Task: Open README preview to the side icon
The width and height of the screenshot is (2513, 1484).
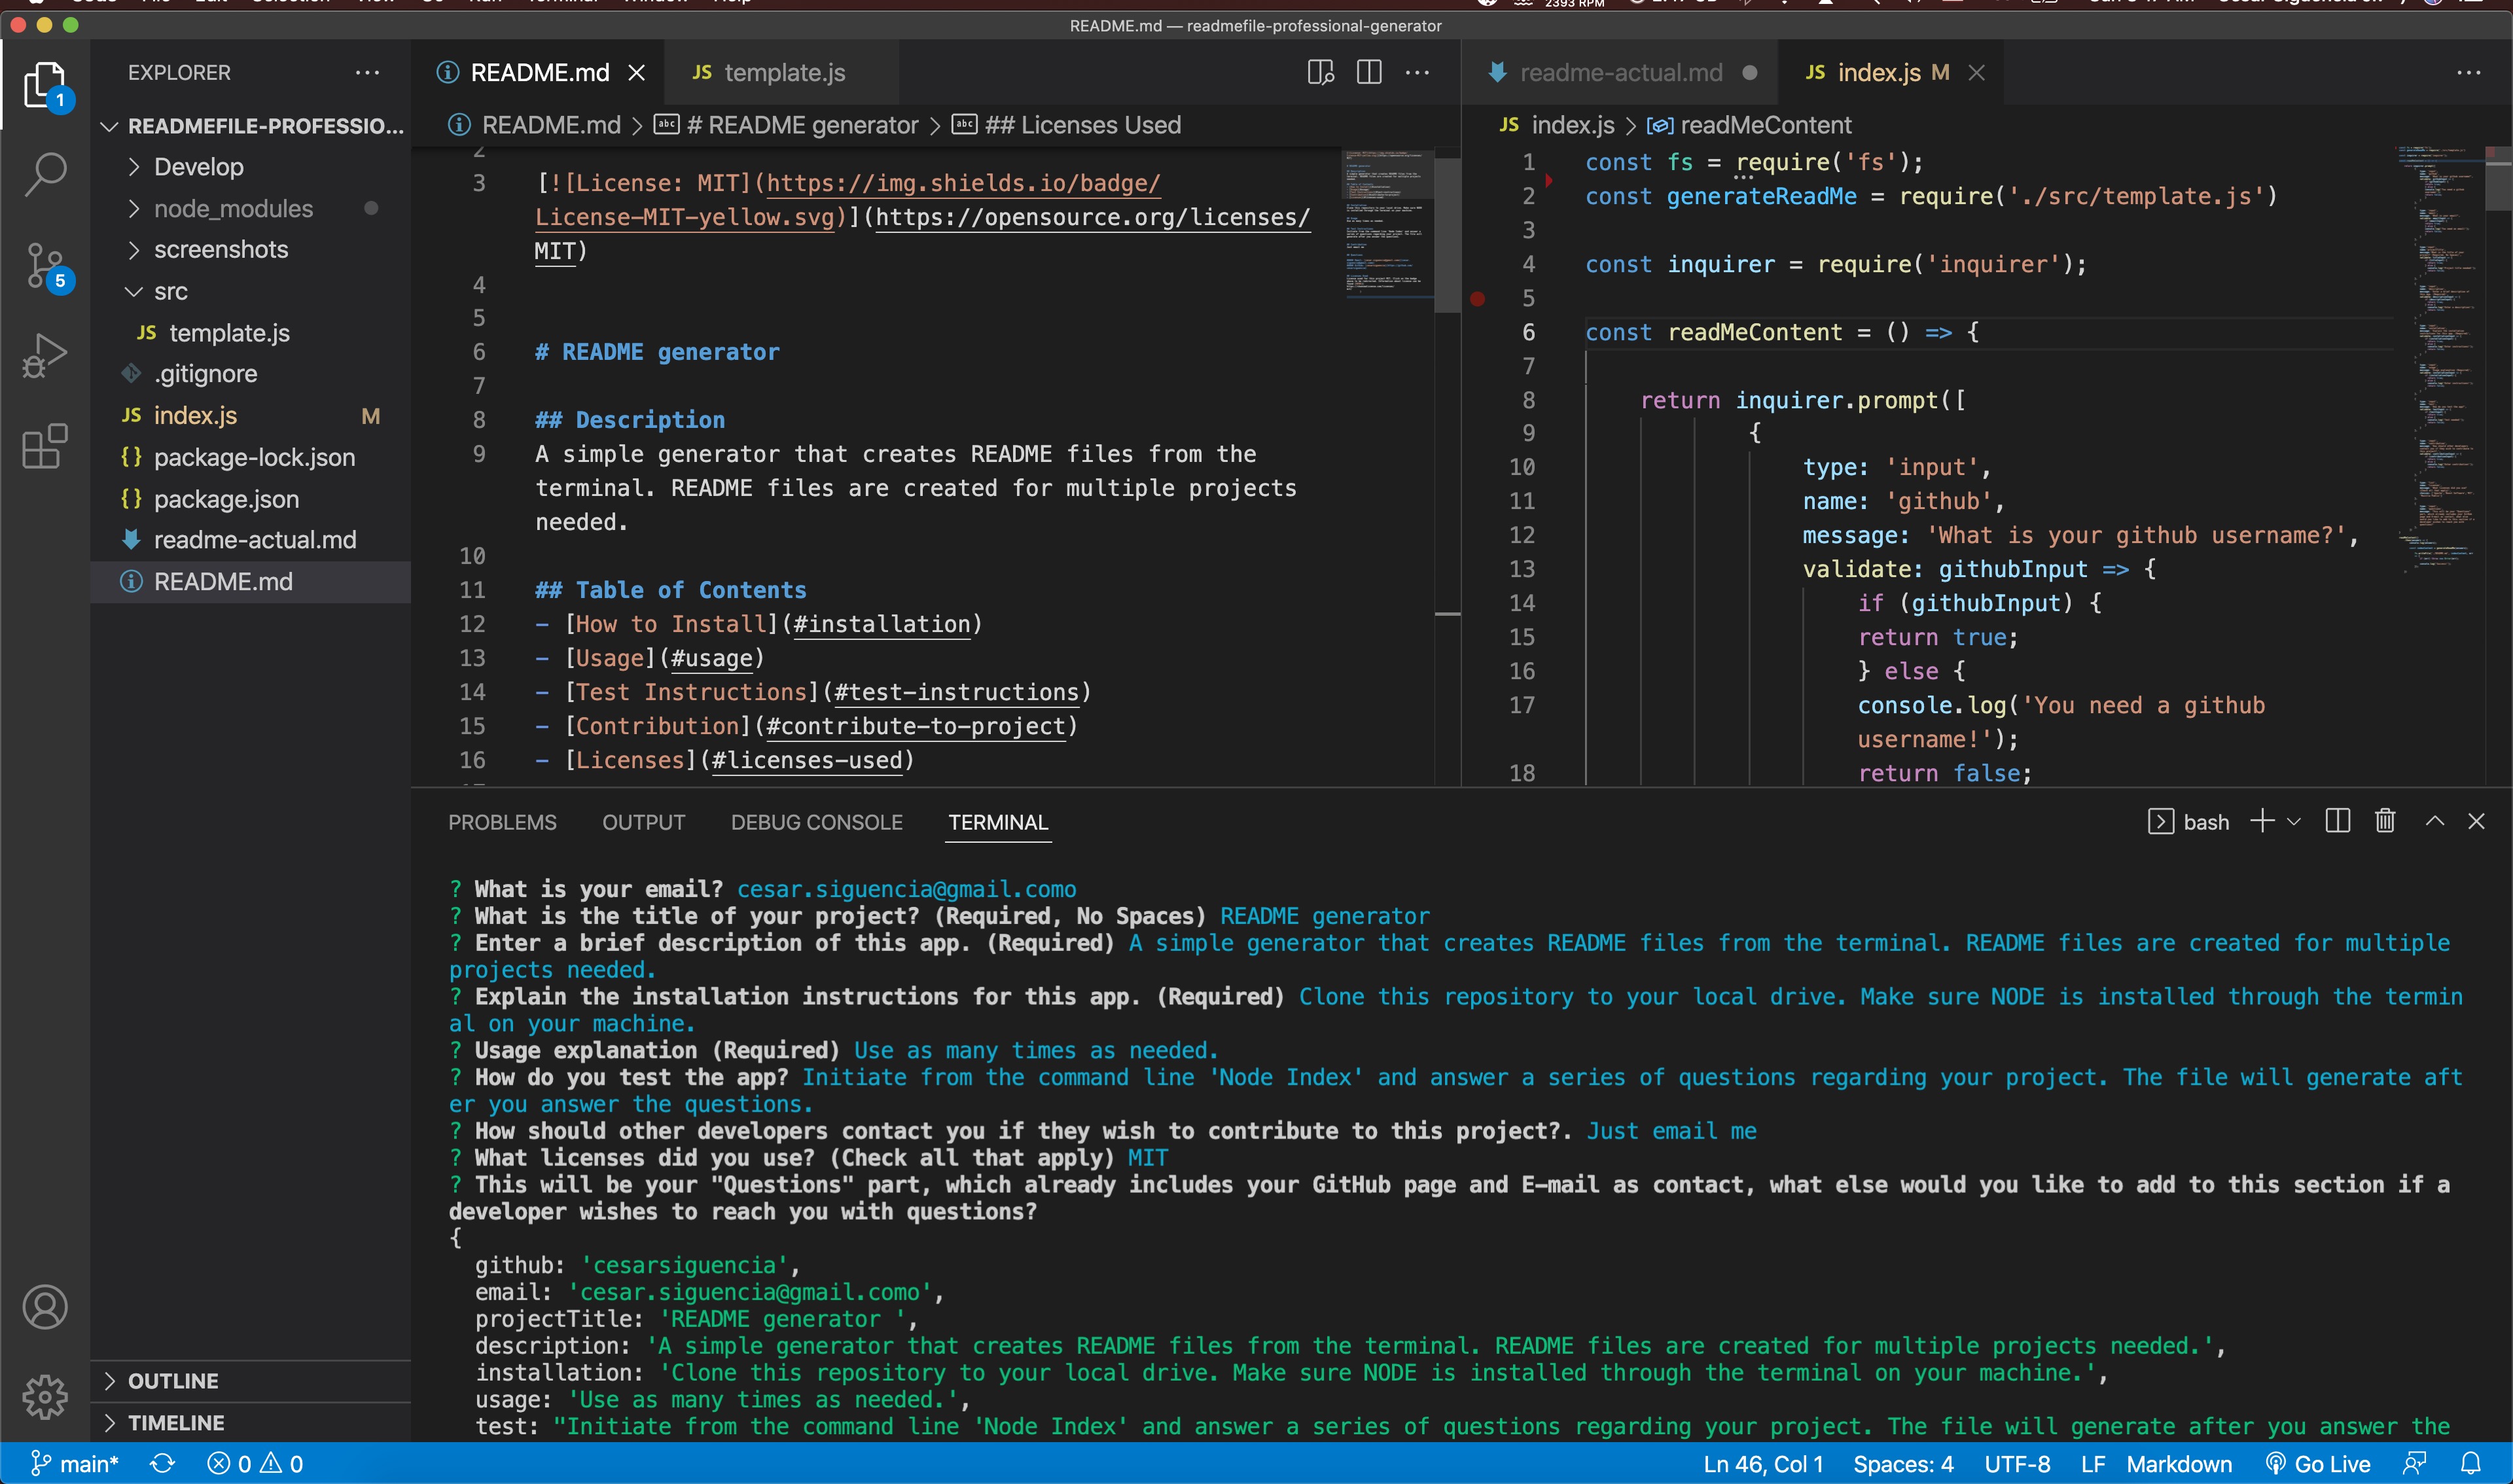Action: (x=1321, y=73)
